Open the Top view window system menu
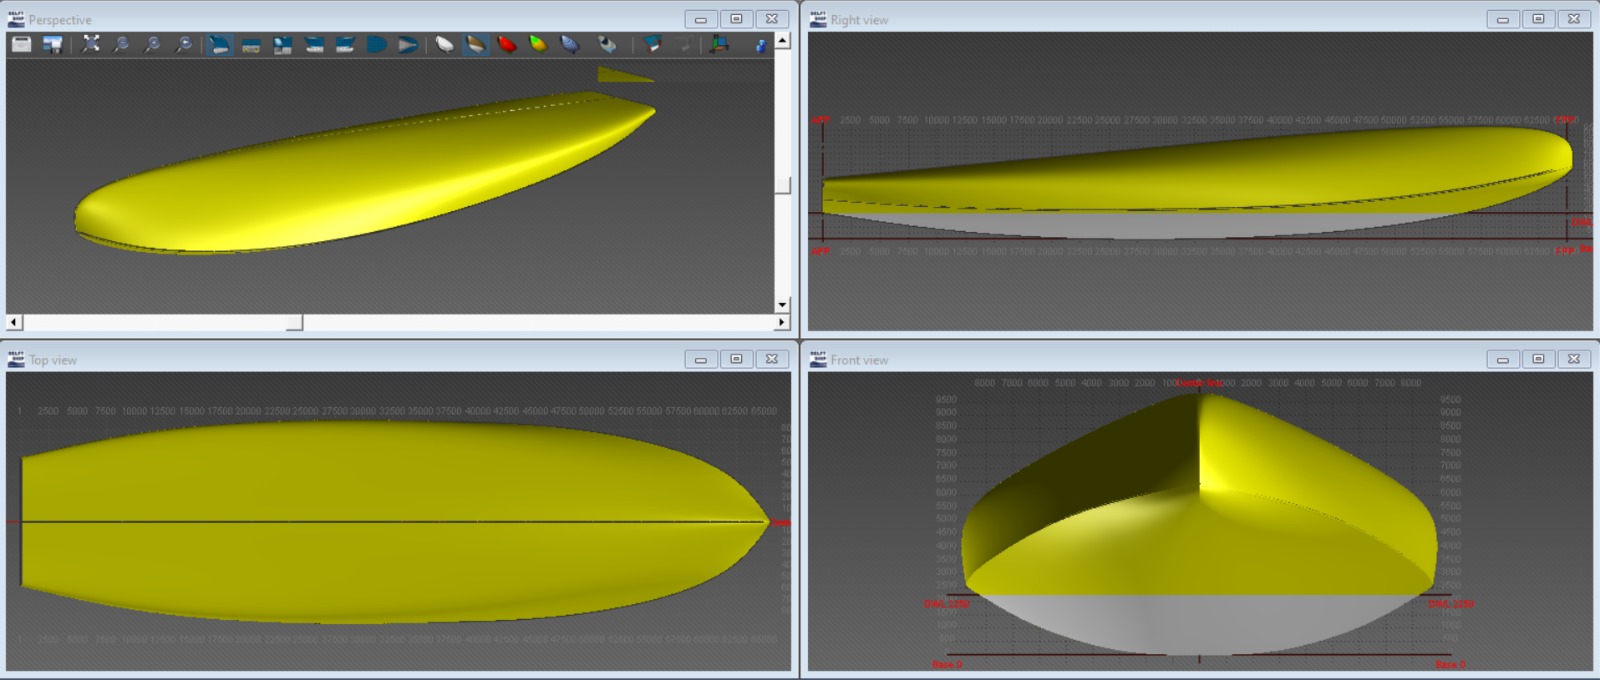Image resolution: width=1600 pixels, height=680 pixels. coord(16,359)
